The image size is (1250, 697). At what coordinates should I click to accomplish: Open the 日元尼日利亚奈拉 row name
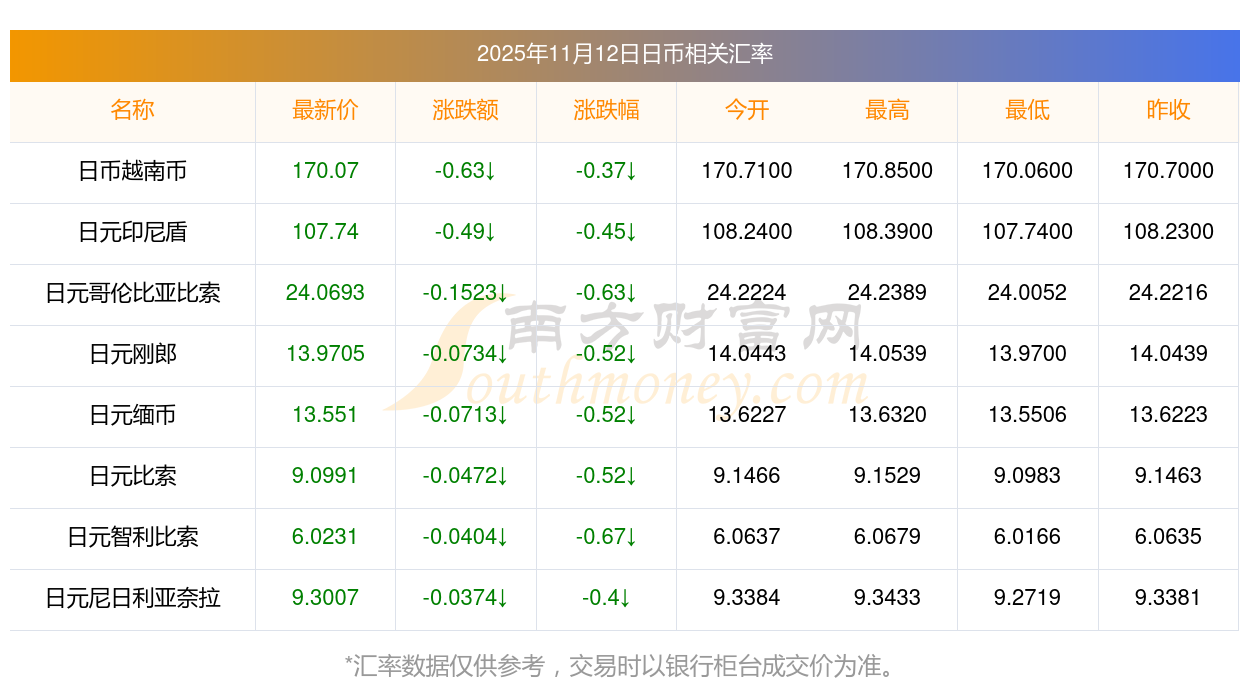(x=132, y=598)
